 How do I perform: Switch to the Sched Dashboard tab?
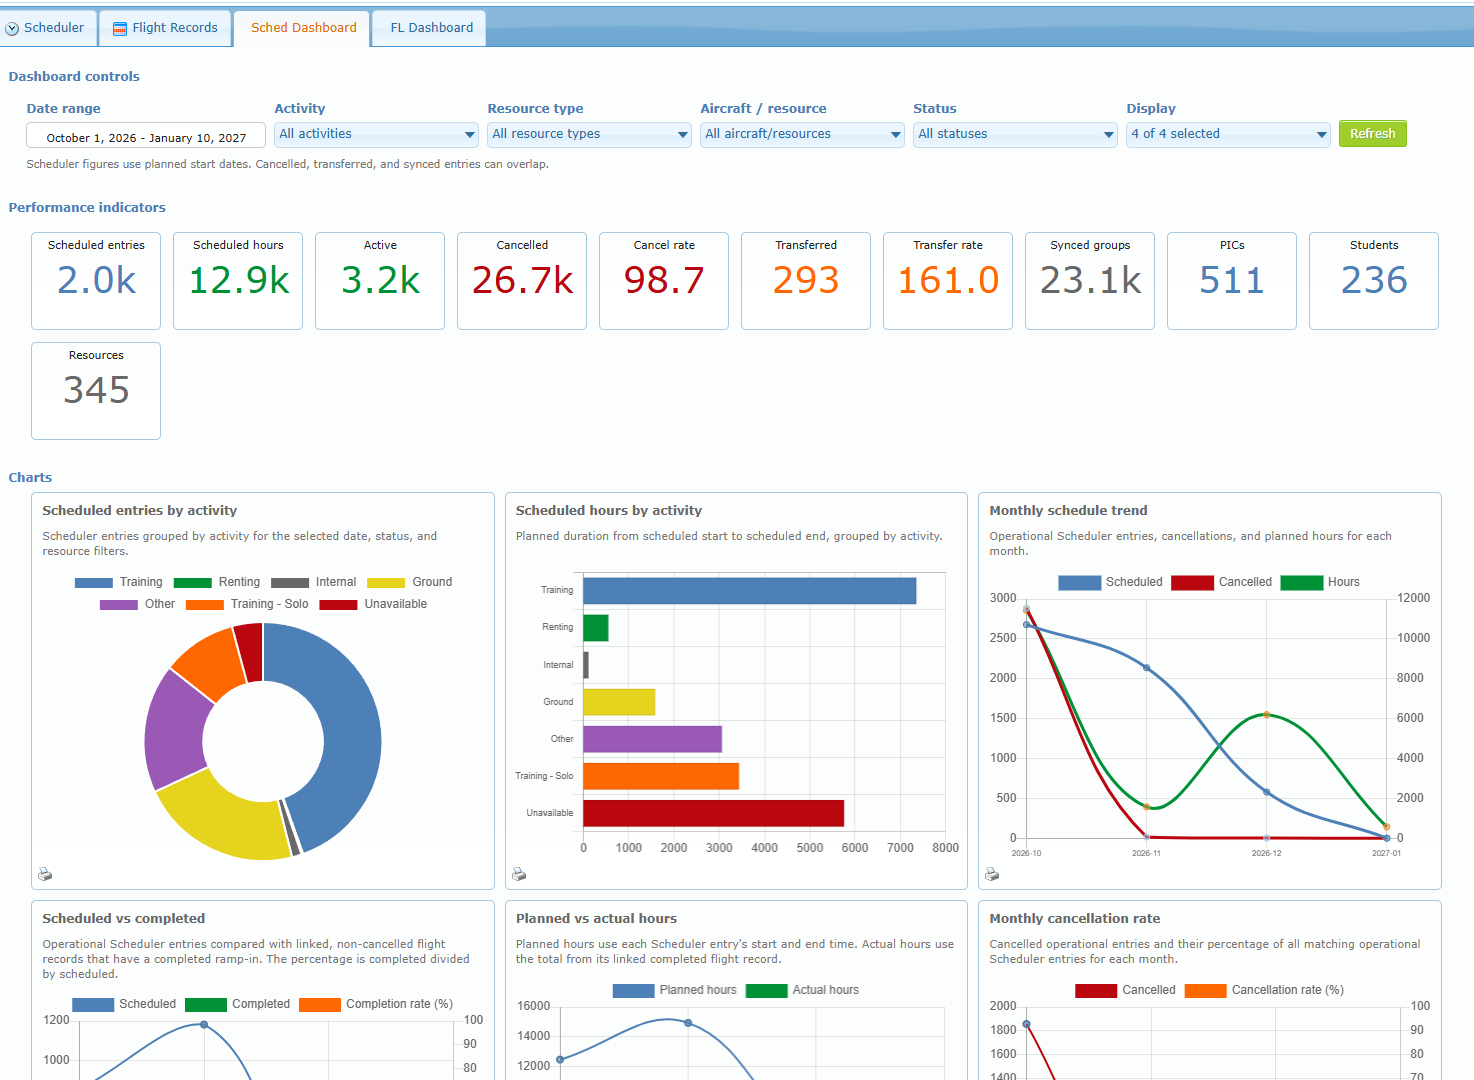coord(303,28)
